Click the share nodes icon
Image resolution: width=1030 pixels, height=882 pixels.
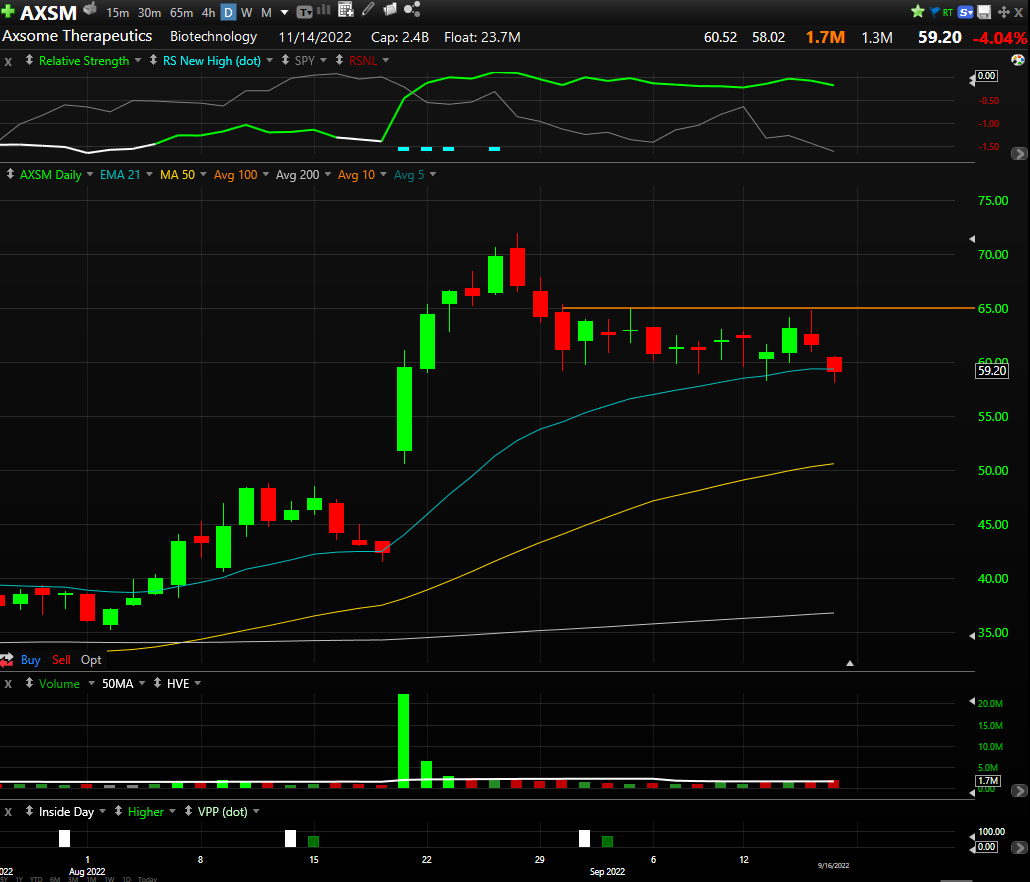[x=412, y=9]
